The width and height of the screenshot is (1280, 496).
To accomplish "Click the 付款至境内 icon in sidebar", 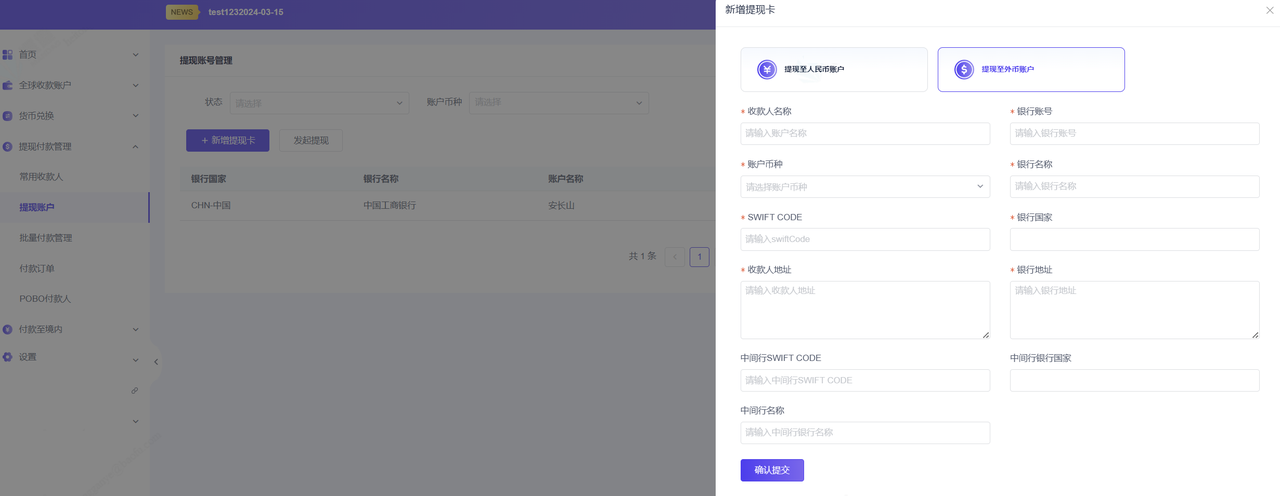I will [8, 329].
